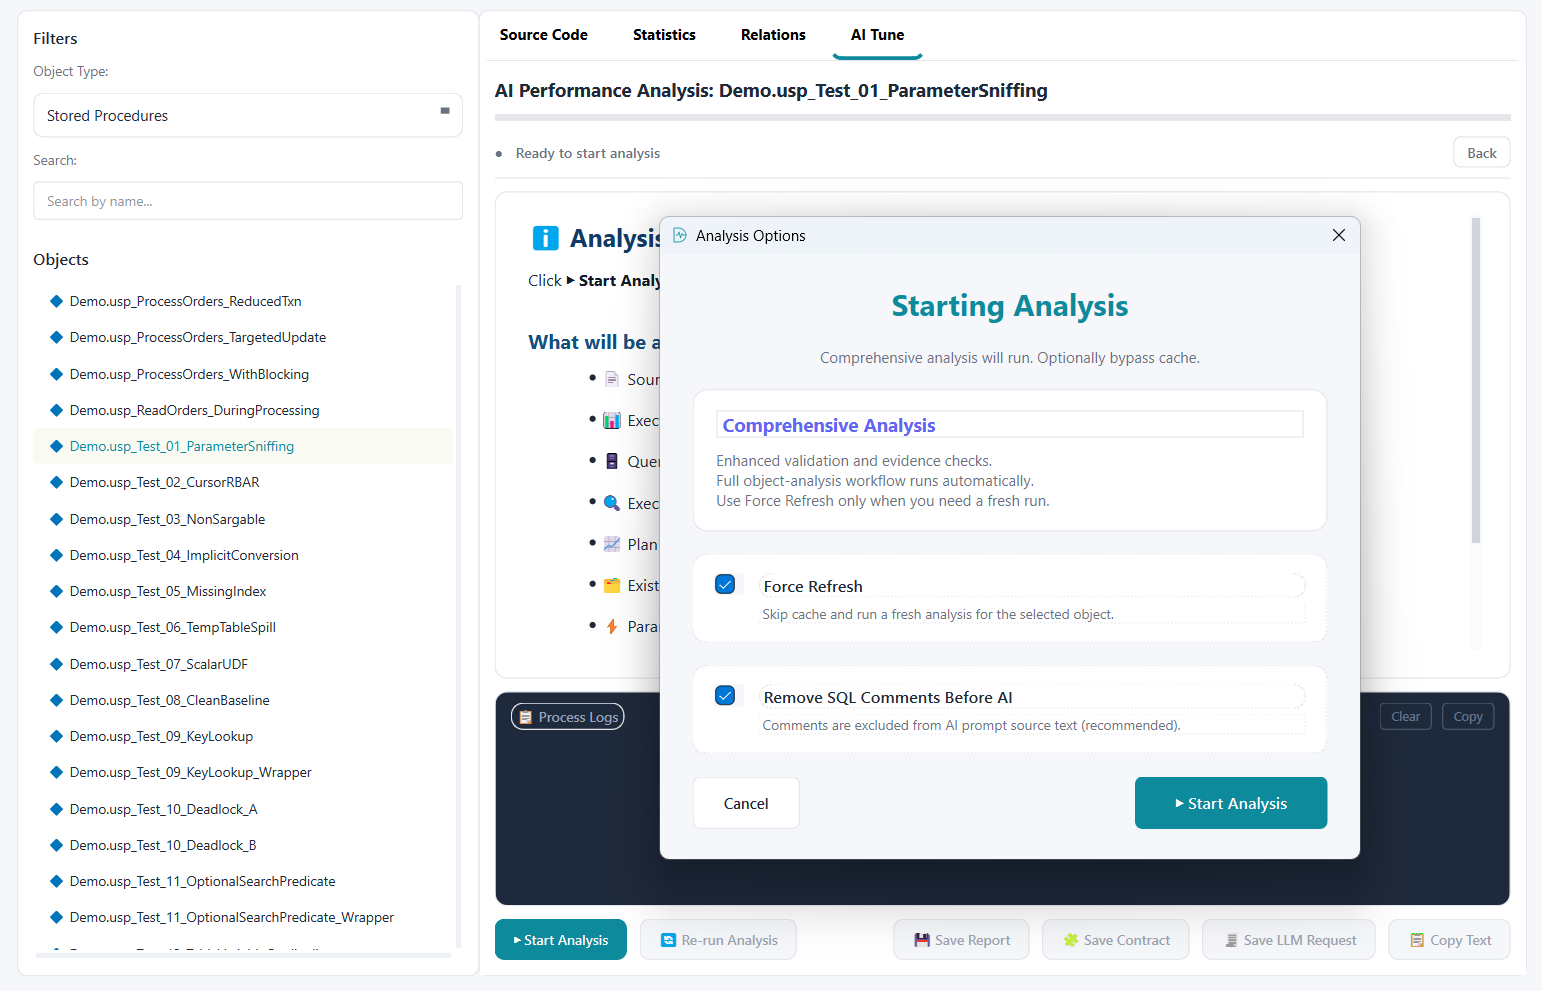The image size is (1542, 991).
Task: Click the line chart icon next to Plan
Action: point(612,544)
